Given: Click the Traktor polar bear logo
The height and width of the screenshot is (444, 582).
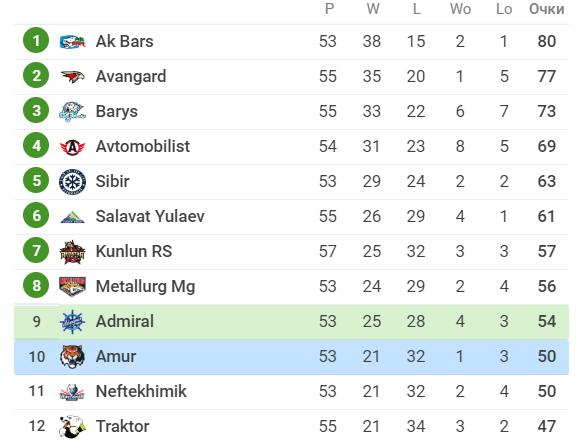Looking at the screenshot, I should click(x=72, y=426).
